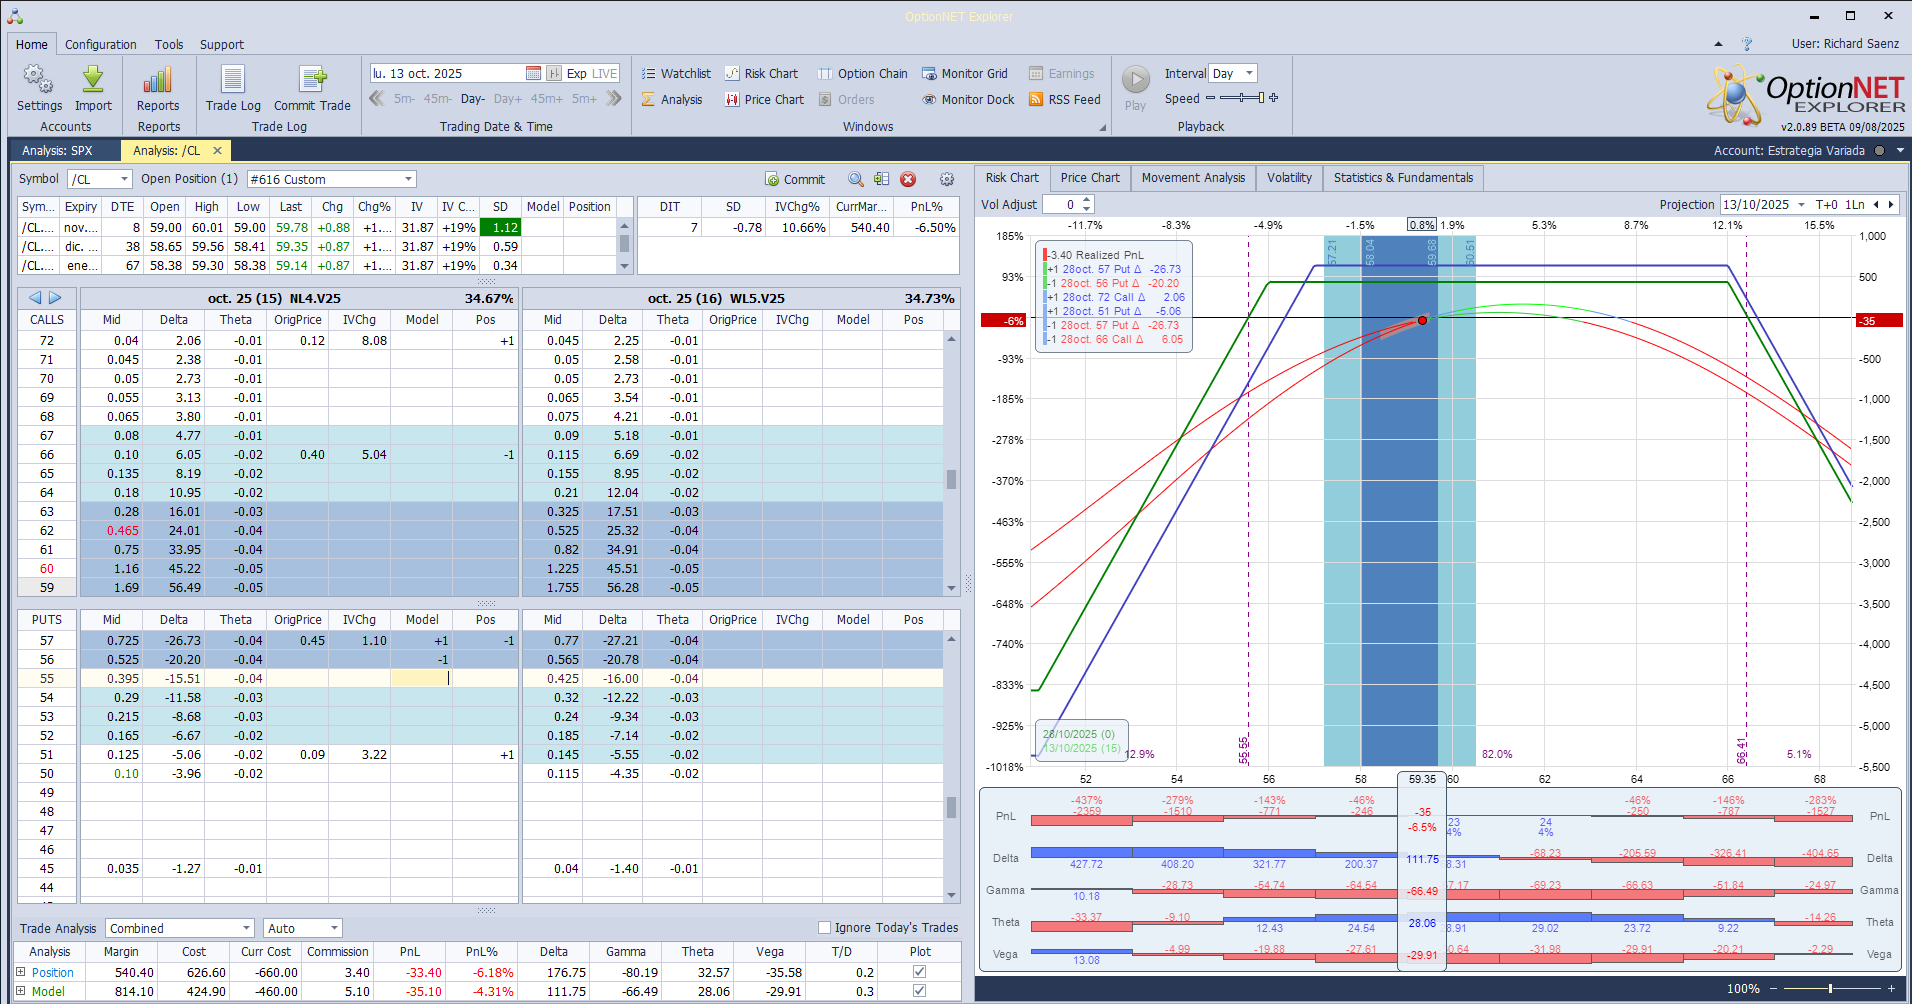Switch to the Analysis: SPX tab

click(57, 151)
